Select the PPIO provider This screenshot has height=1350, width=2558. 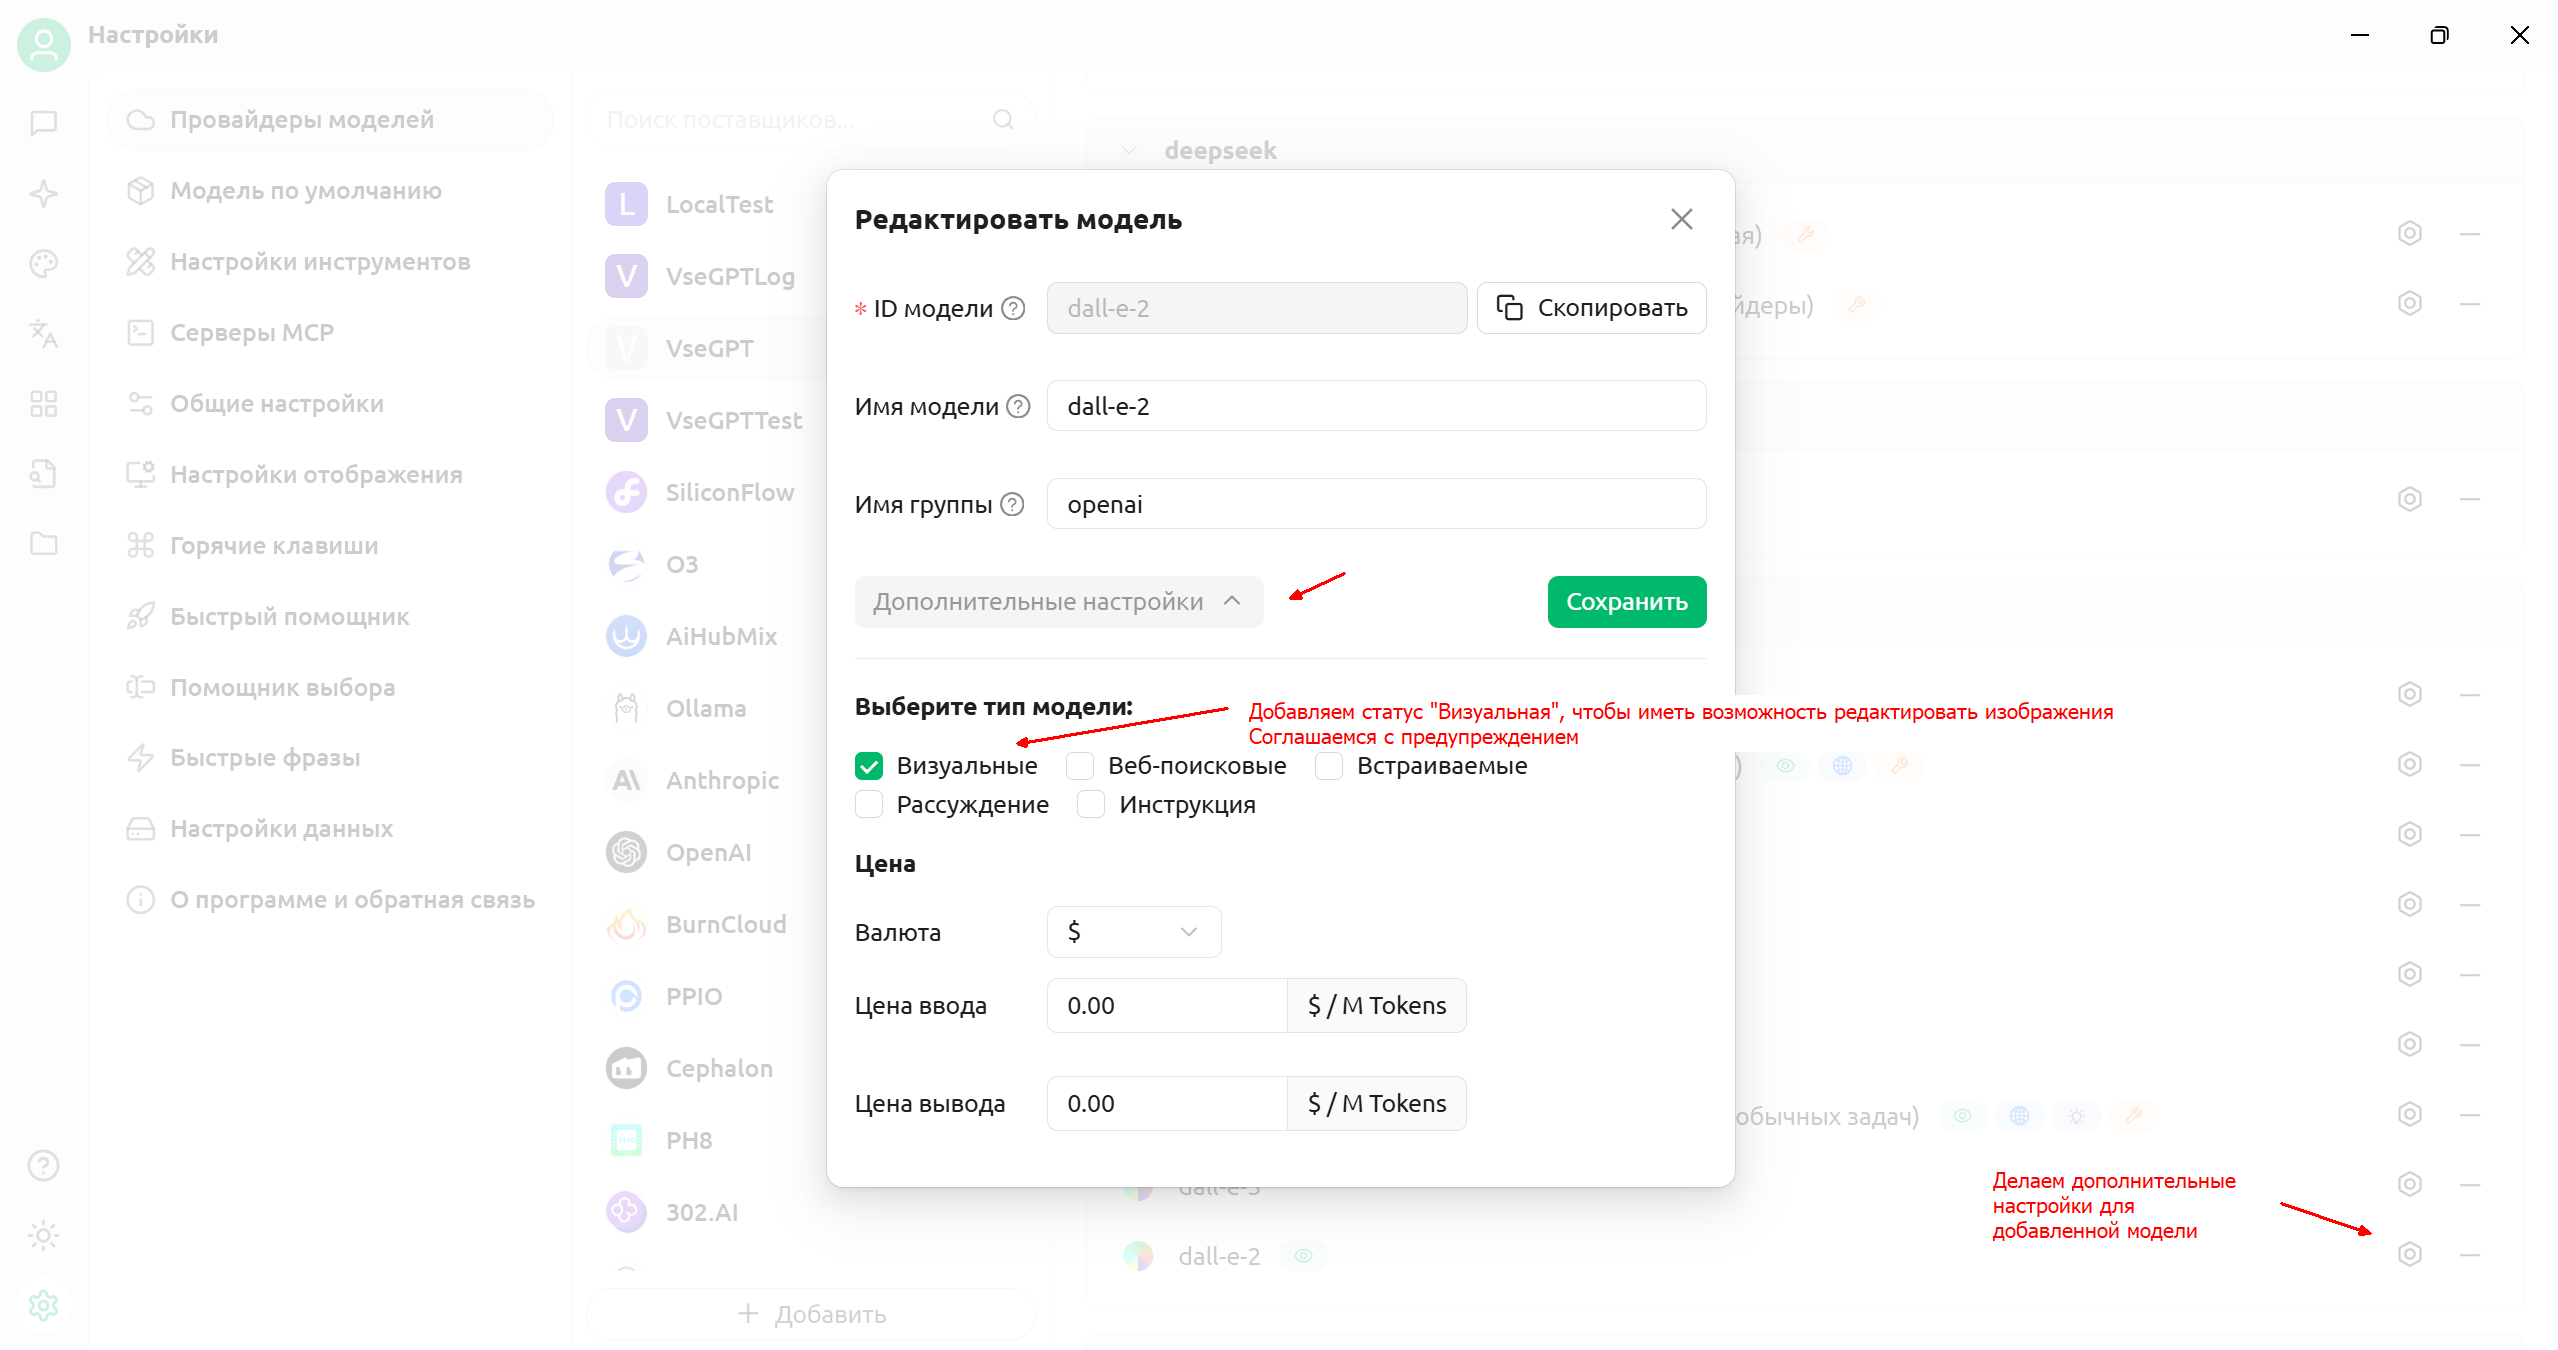(706, 997)
